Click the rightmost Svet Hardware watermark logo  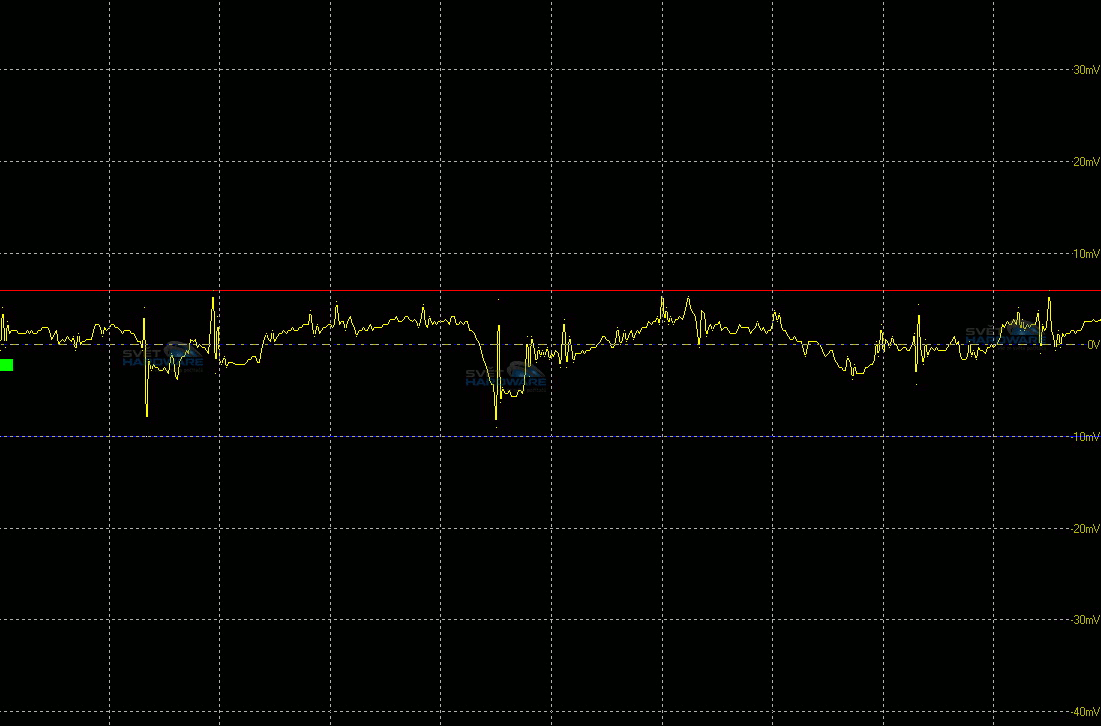point(1005,334)
